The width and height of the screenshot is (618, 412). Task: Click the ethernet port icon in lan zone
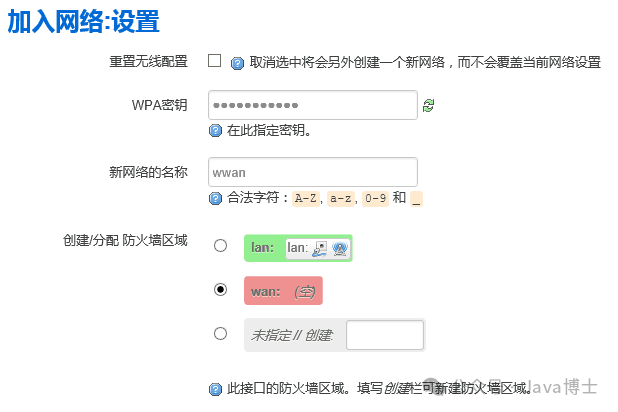click(320, 247)
